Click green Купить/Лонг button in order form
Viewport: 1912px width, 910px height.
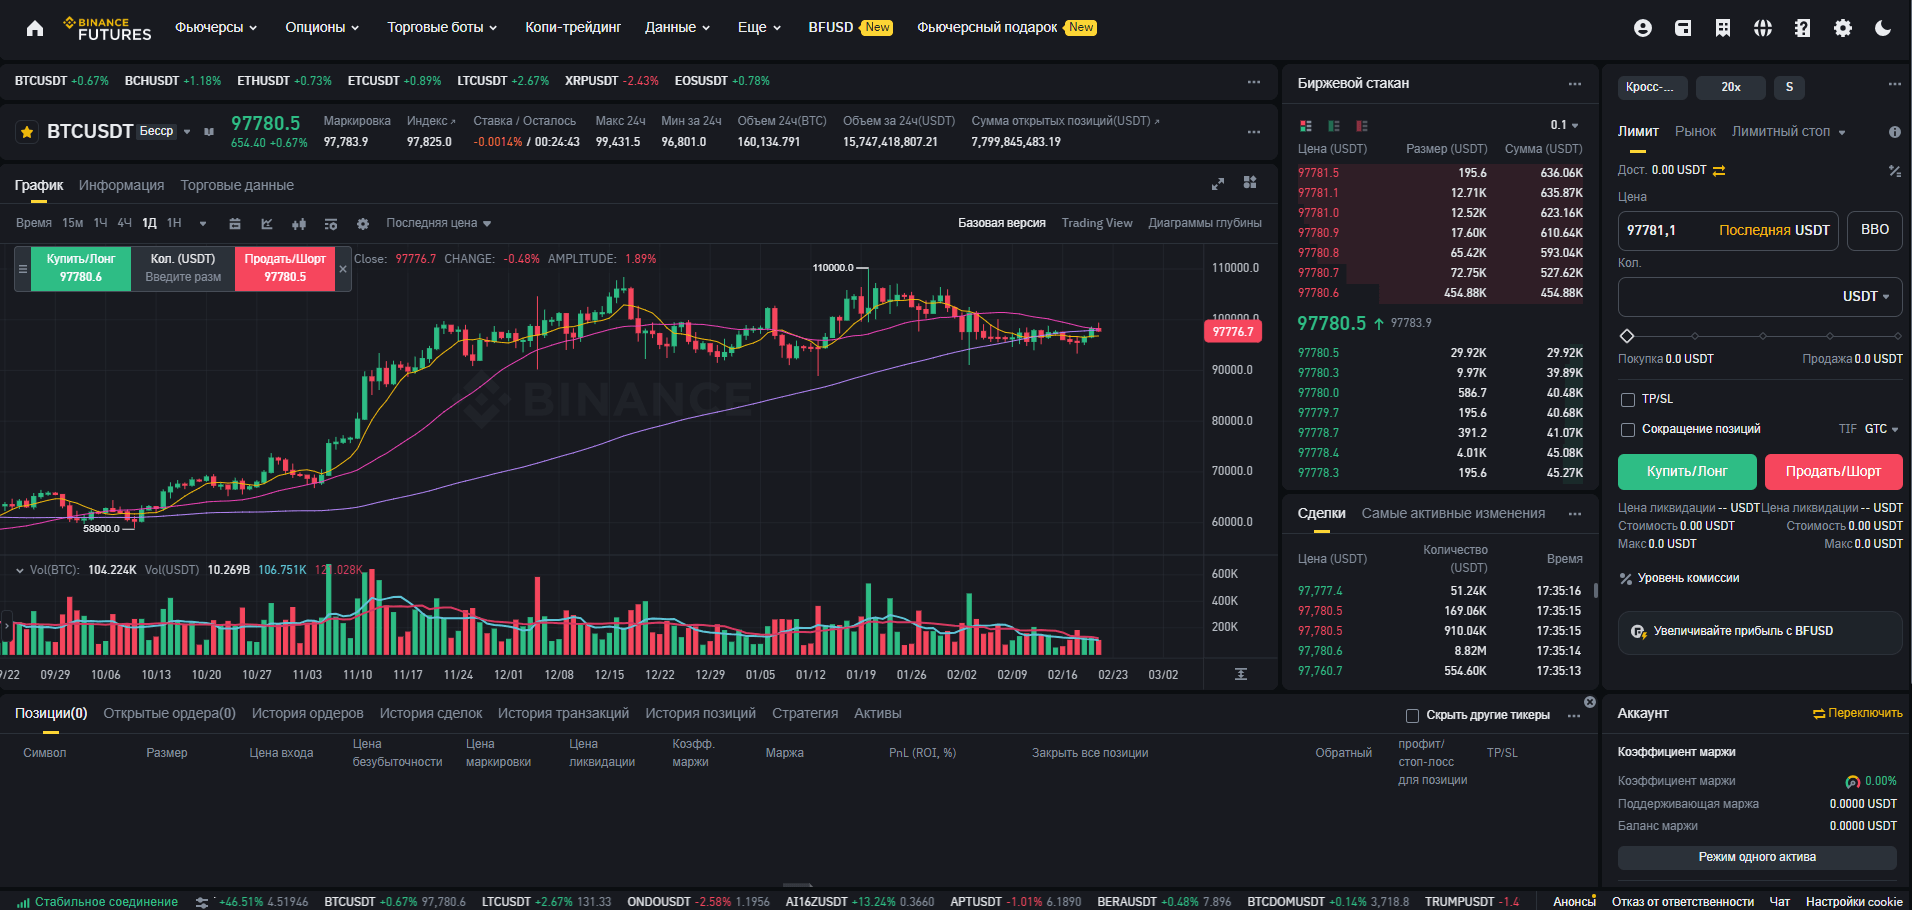coord(1687,472)
